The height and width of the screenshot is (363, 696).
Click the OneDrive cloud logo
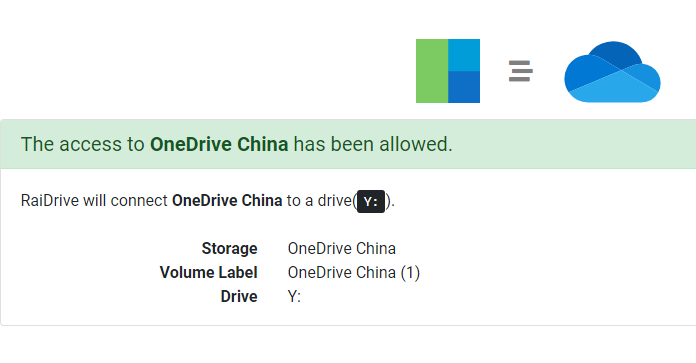tap(612, 71)
